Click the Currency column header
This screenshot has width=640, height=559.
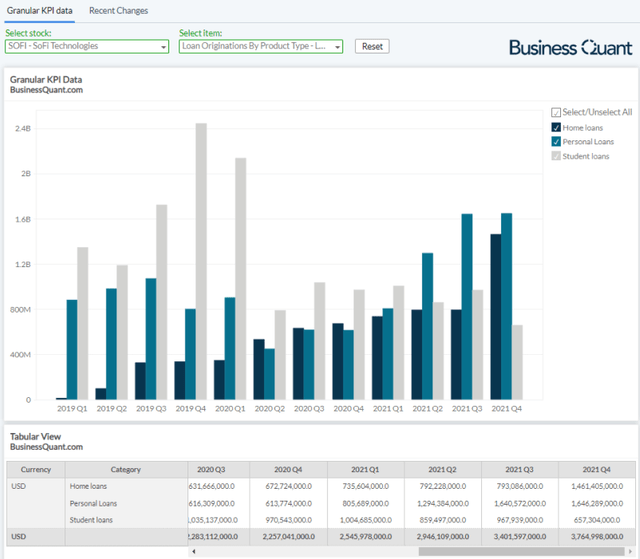[x=36, y=470]
